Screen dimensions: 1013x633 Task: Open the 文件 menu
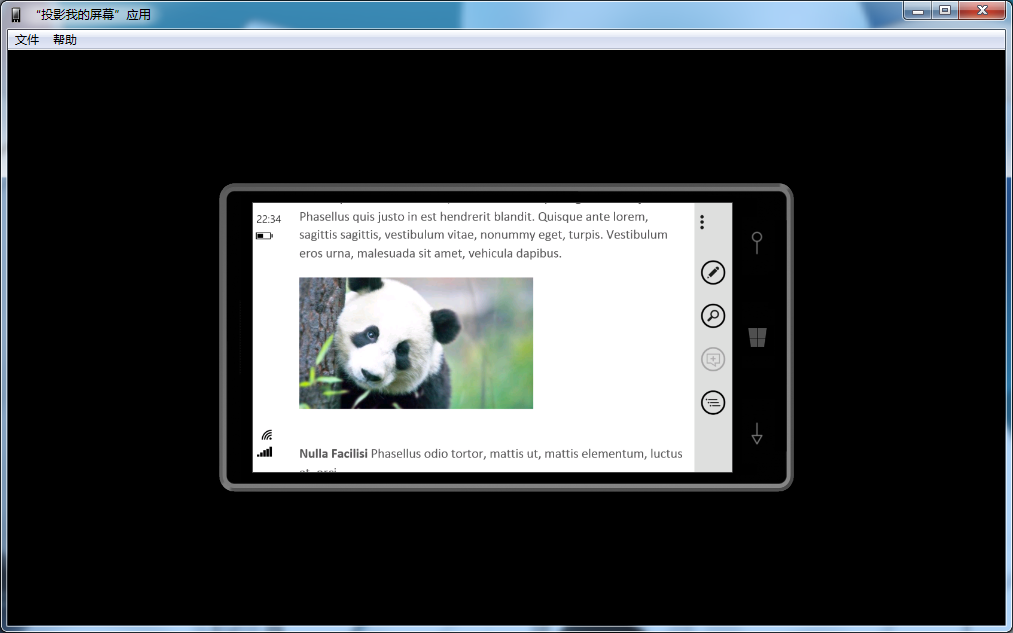tap(27, 40)
